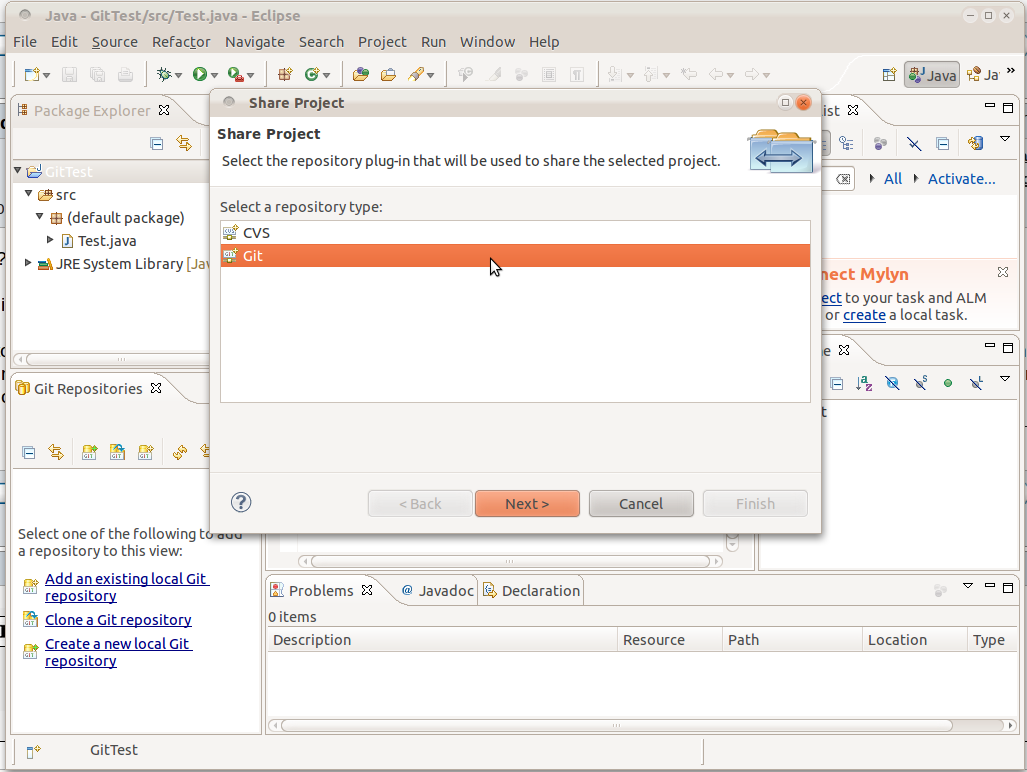
Task: Click the Search flashlight toolbar icon
Action: (415, 75)
